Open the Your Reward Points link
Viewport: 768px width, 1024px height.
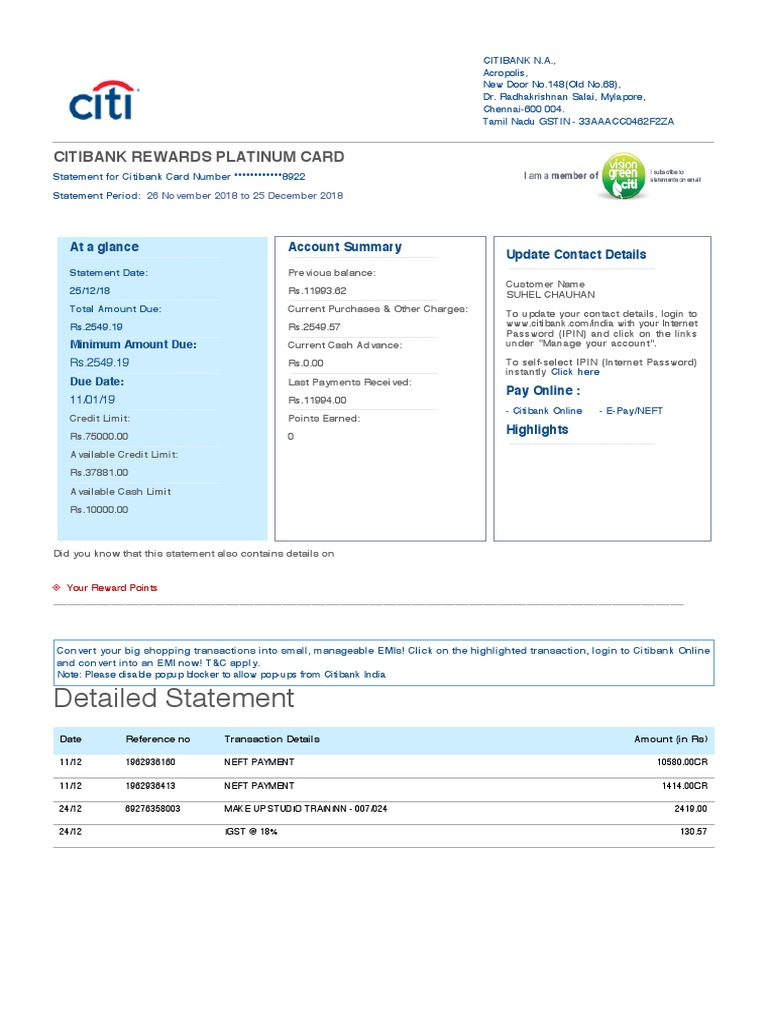click(x=112, y=588)
